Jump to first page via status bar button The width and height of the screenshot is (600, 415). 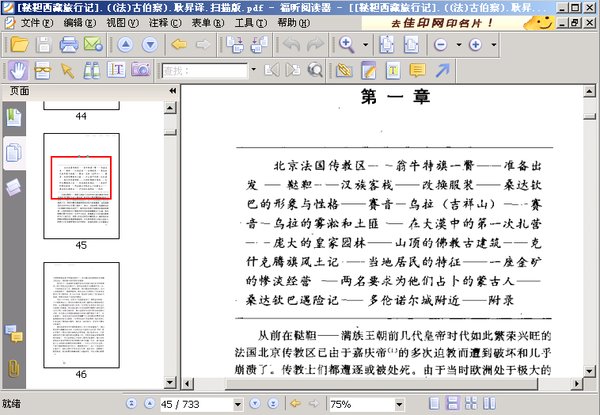click(x=131, y=404)
